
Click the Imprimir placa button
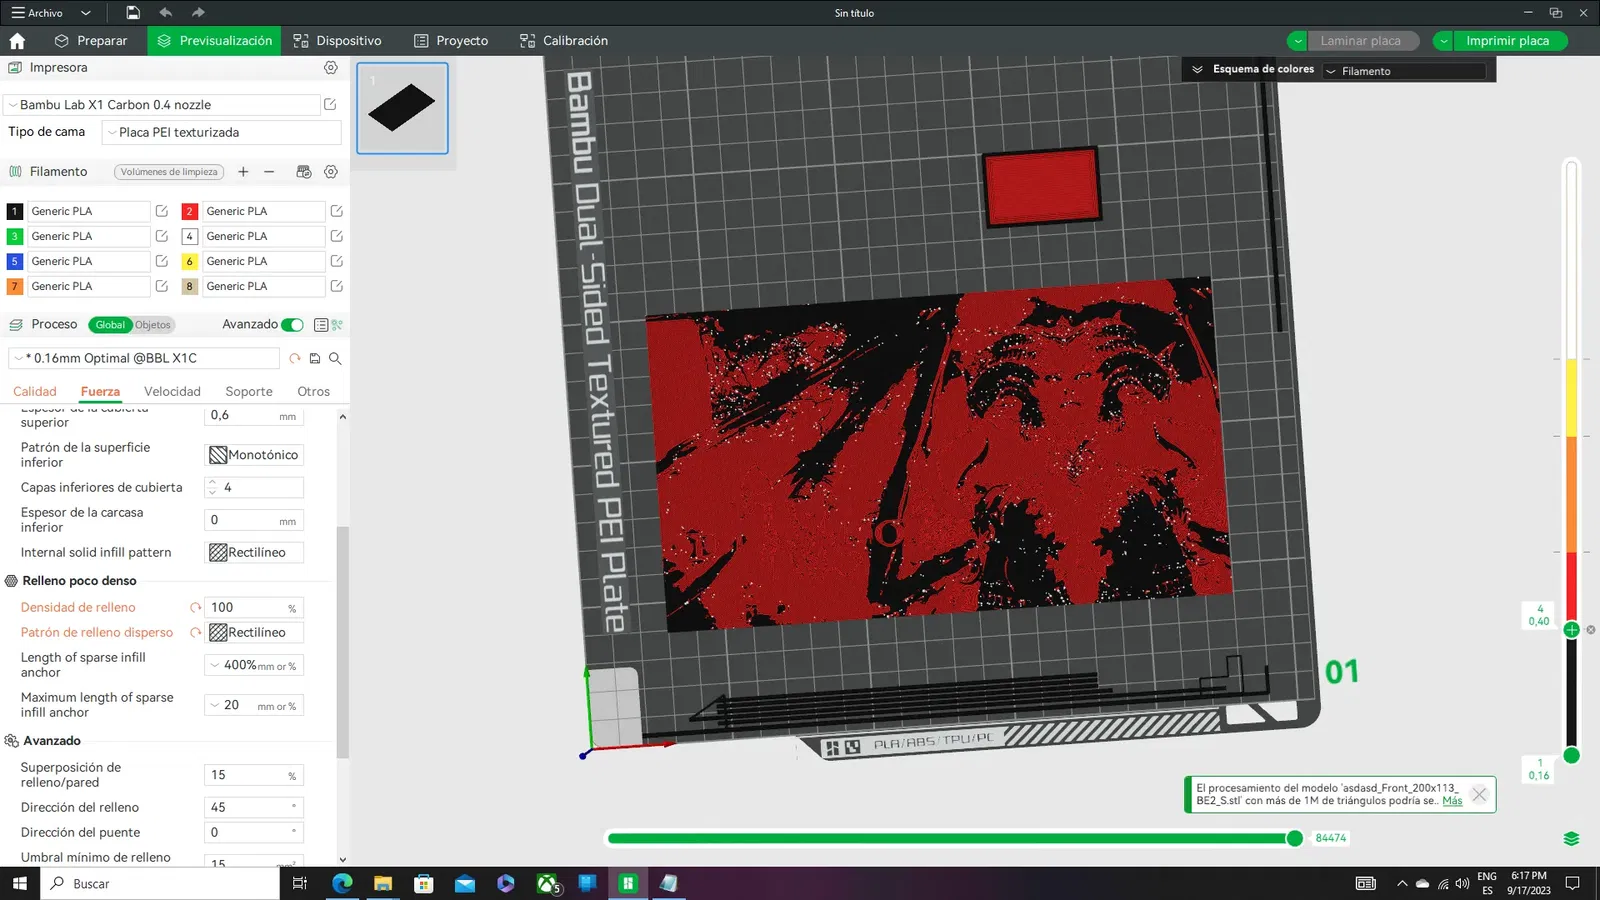click(1507, 41)
